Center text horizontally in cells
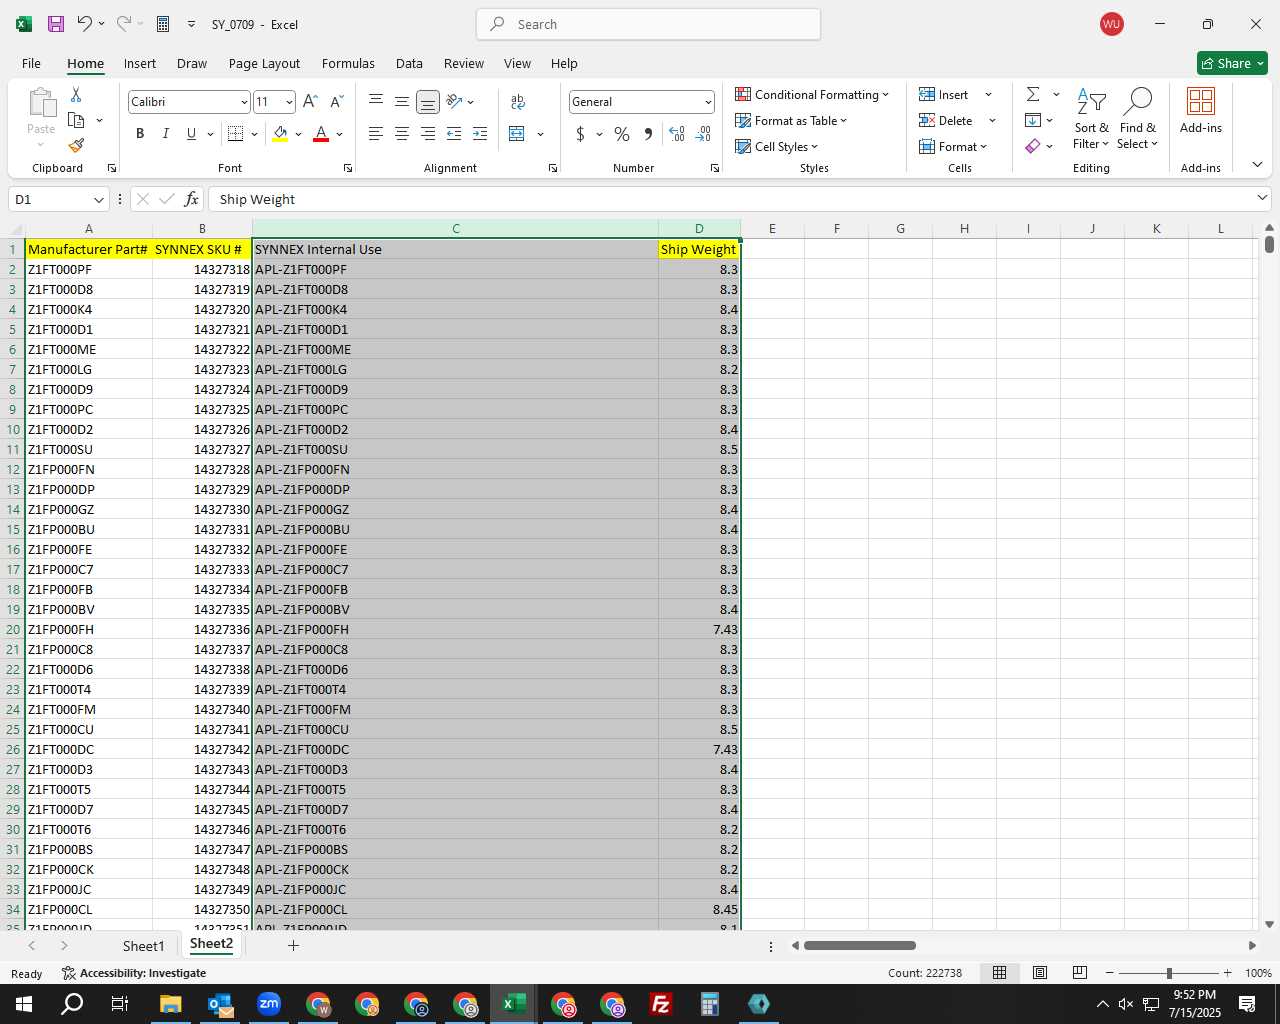This screenshot has height=1024, width=1280. tap(402, 134)
